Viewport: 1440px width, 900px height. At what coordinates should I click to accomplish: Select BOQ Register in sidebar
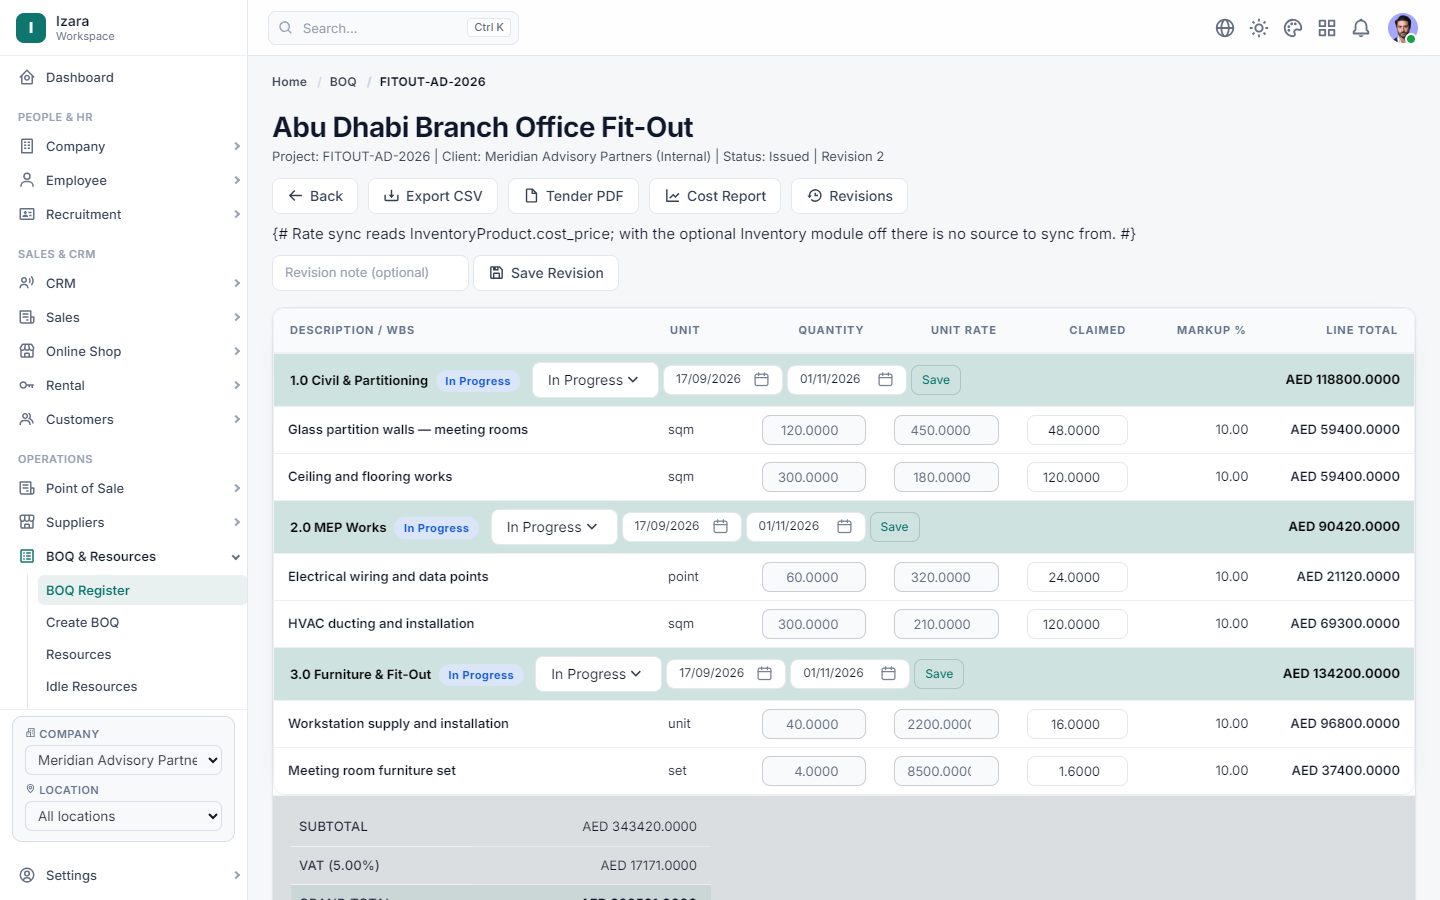tap(142, 590)
